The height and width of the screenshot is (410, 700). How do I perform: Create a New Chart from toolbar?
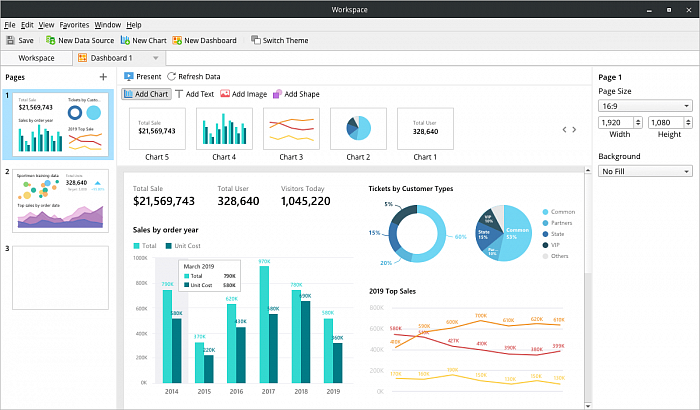click(x=125, y=41)
